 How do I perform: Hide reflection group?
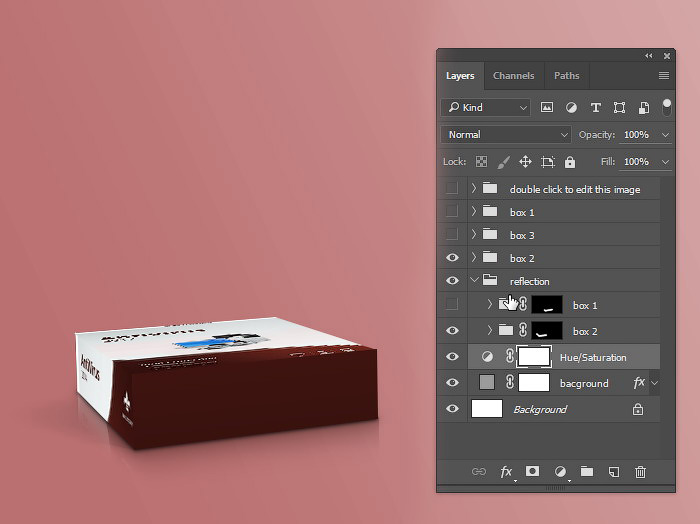(452, 280)
